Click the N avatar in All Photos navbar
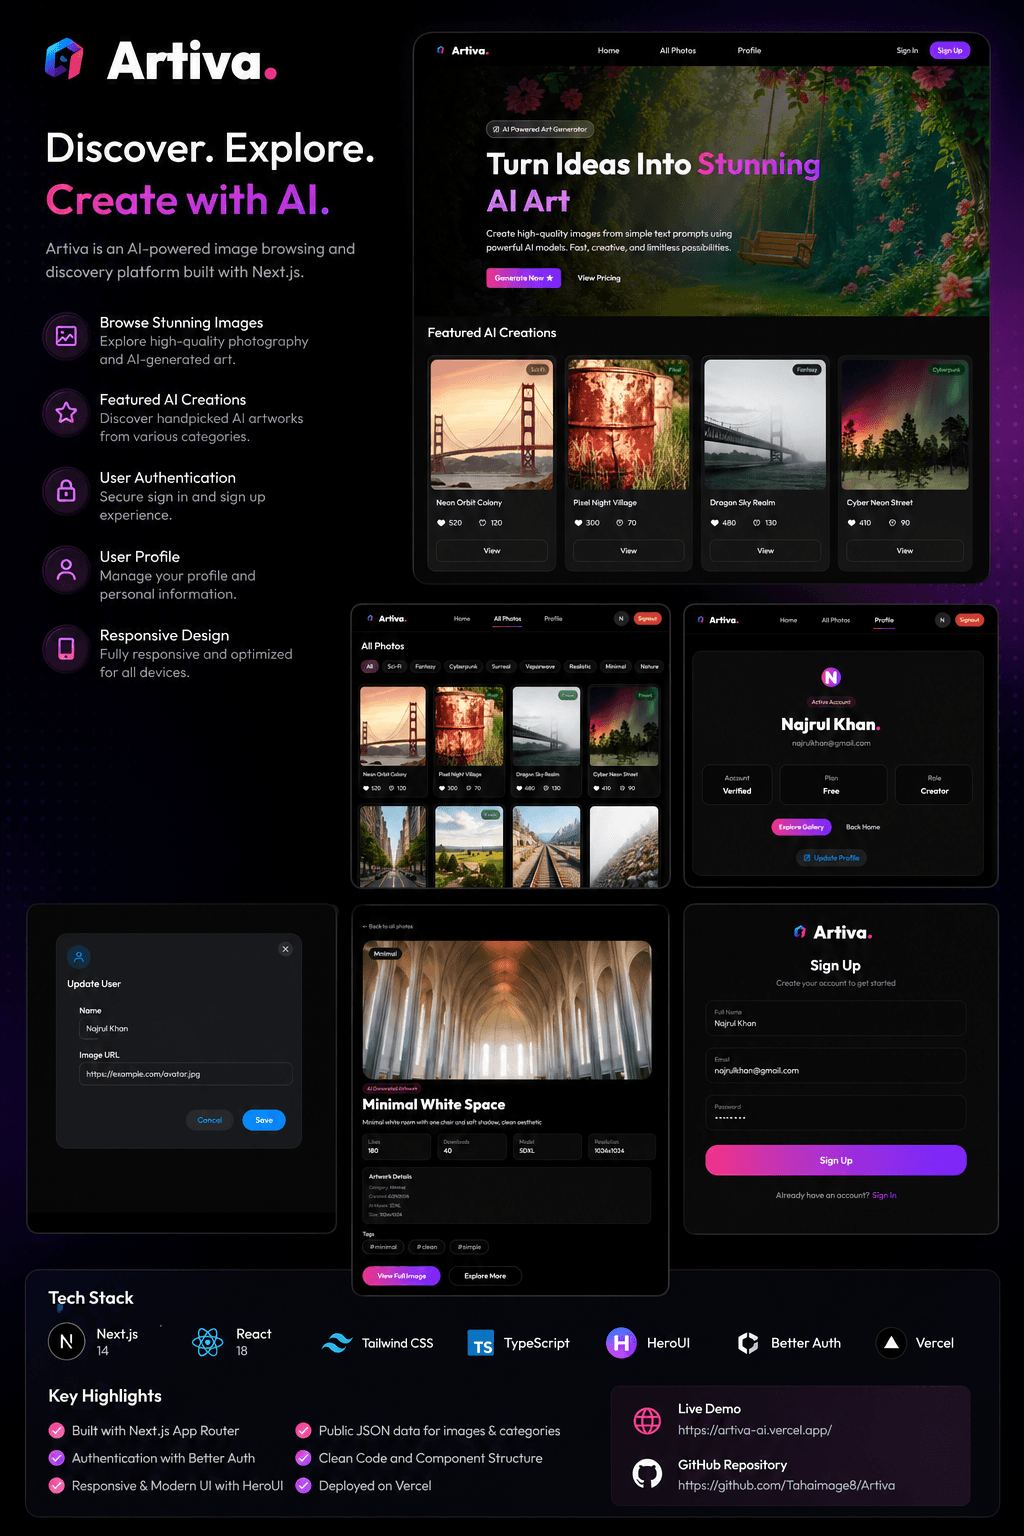The height and width of the screenshot is (1536, 1024). [621, 619]
